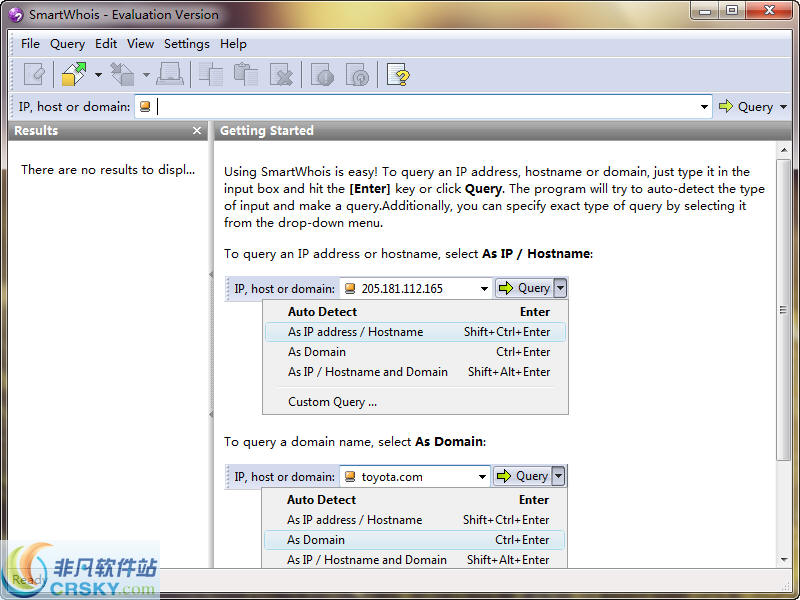Click the Update result toolbar icon
800x600 pixels.
pos(357,75)
